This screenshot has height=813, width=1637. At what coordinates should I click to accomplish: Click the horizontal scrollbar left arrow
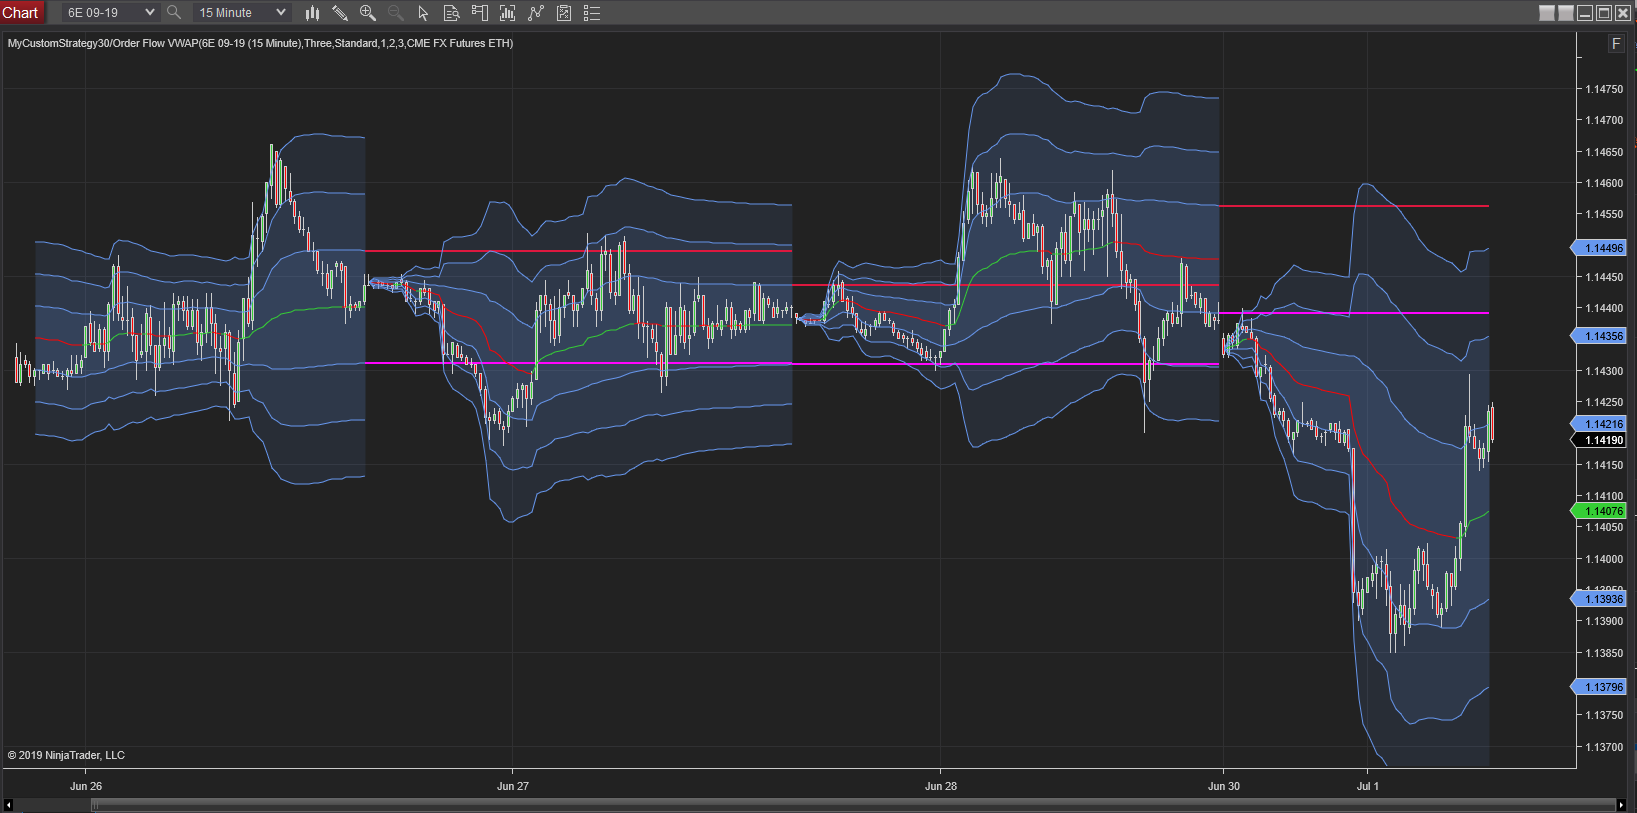tap(8, 805)
